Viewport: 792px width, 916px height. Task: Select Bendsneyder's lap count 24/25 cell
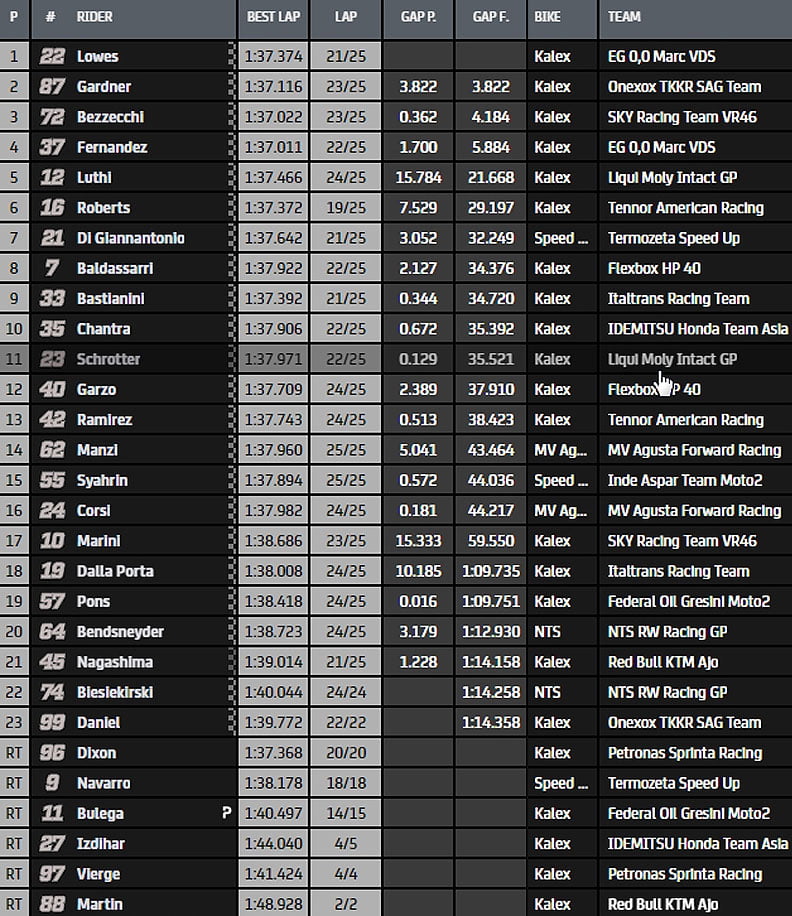coord(344,632)
